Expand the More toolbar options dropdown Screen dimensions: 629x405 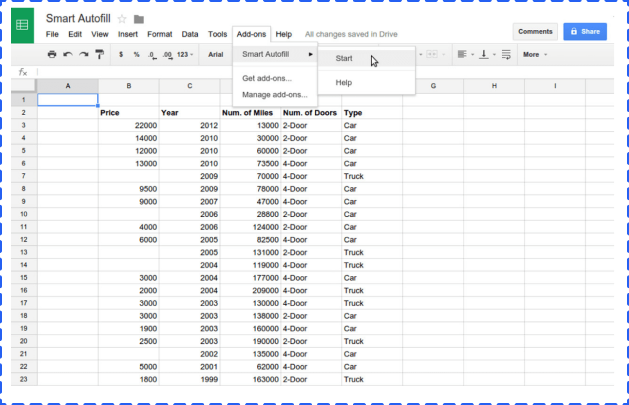pyautogui.click(x=534, y=54)
